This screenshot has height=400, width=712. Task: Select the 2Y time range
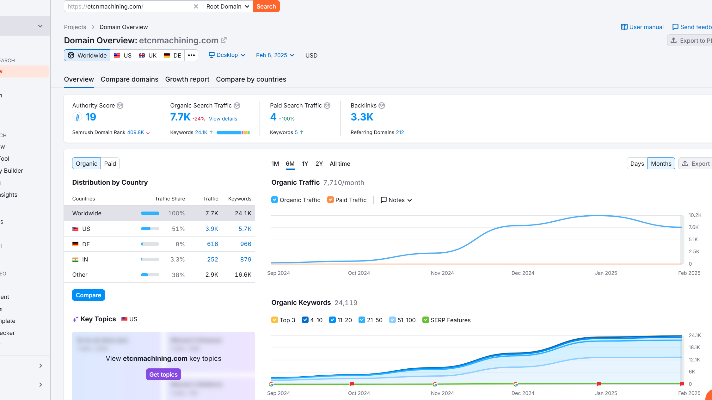[319, 164]
